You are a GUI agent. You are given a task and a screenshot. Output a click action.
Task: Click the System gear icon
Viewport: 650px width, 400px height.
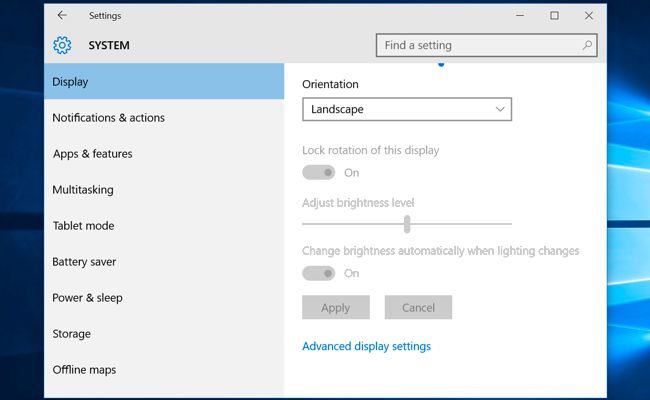(x=62, y=45)
